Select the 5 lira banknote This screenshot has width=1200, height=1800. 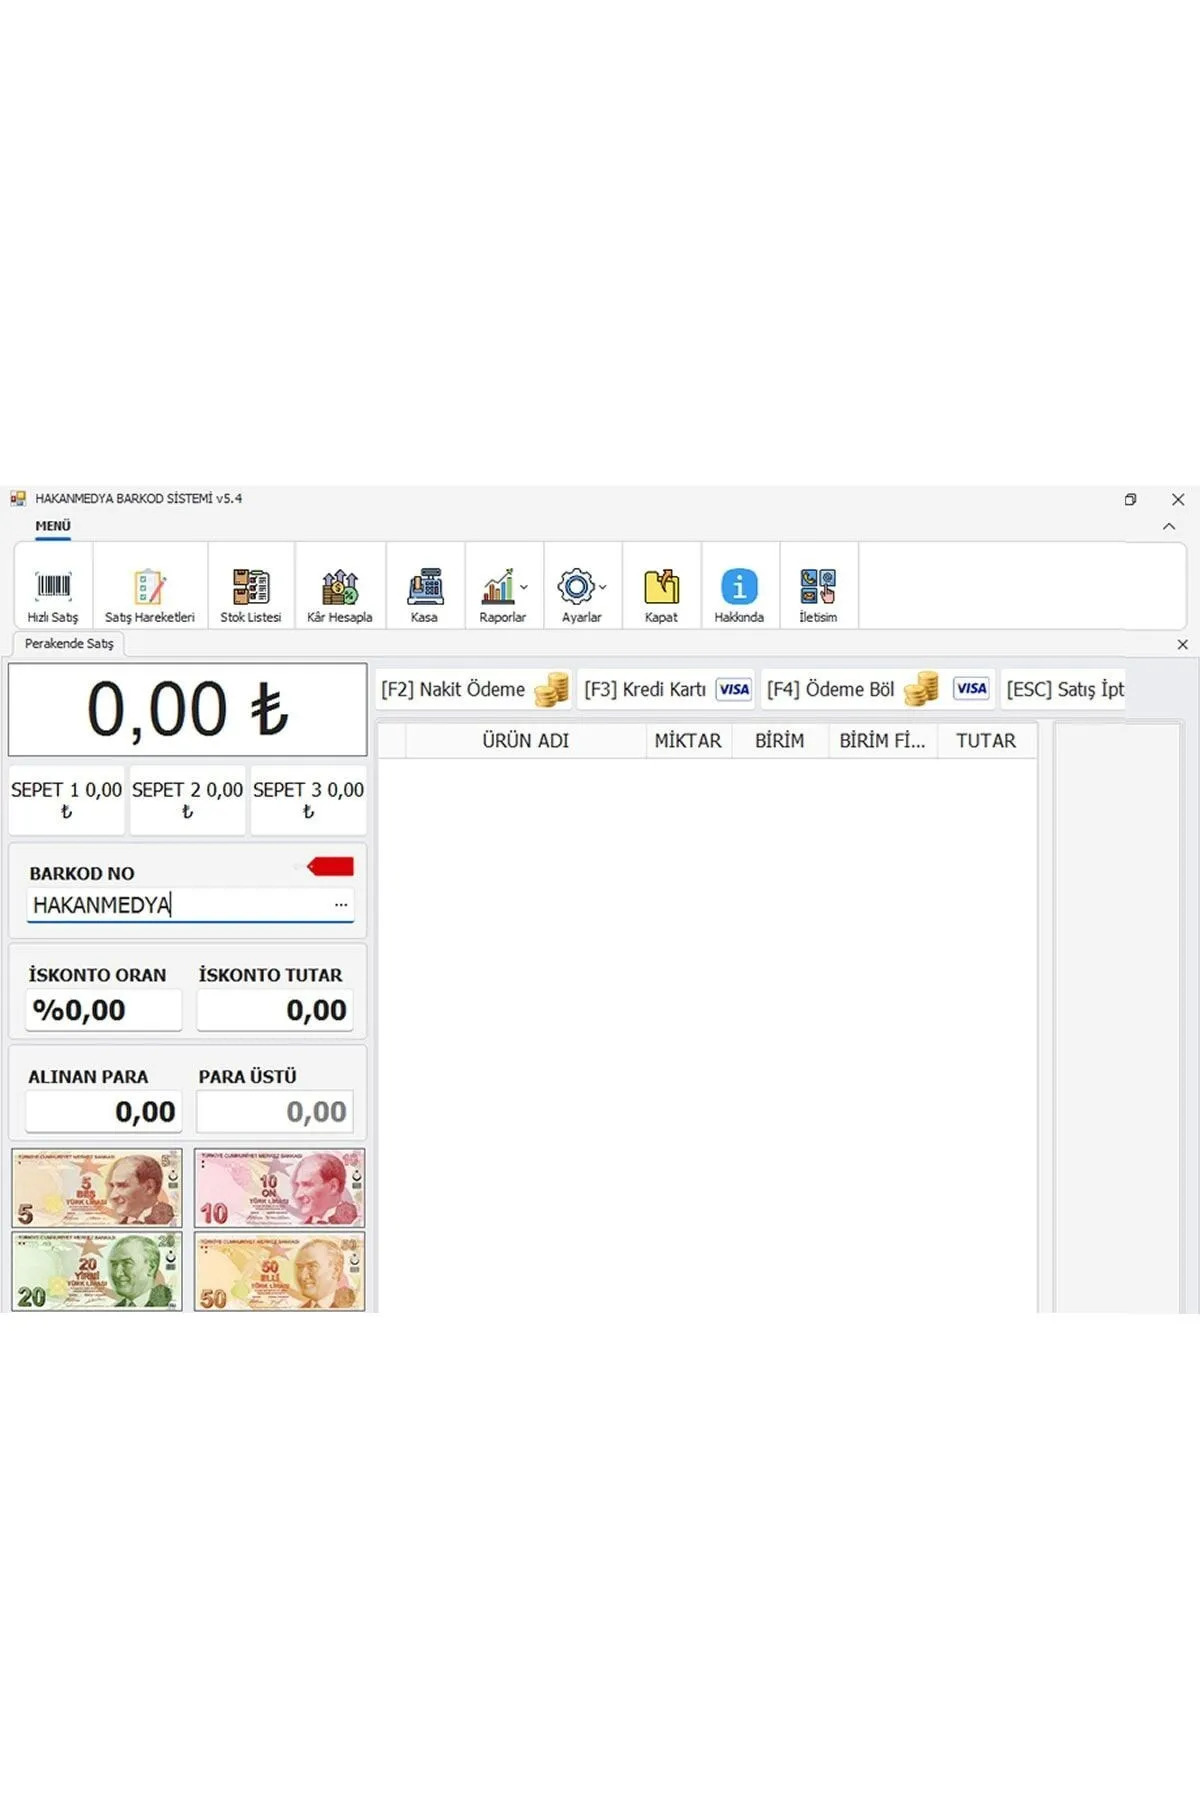pos(97,1188)
